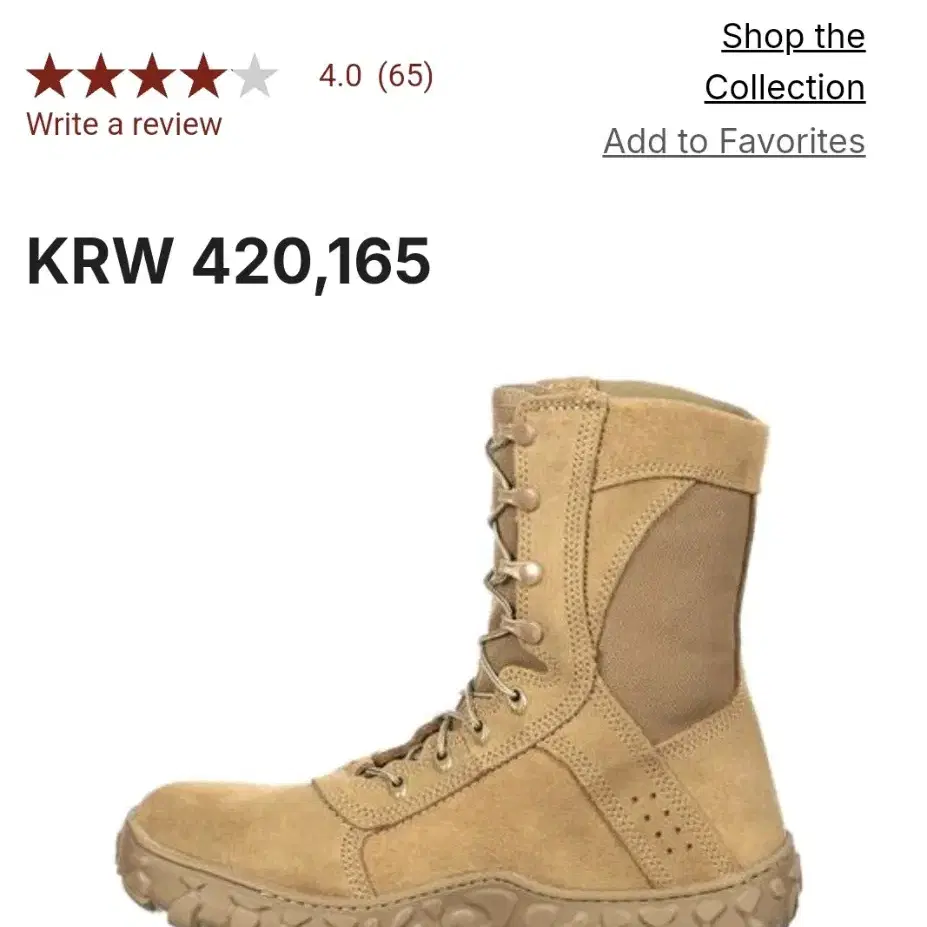Viewport: 927px width, 927px height.
Task: Follow the Shop the Collection link
Action: [785, 62]
